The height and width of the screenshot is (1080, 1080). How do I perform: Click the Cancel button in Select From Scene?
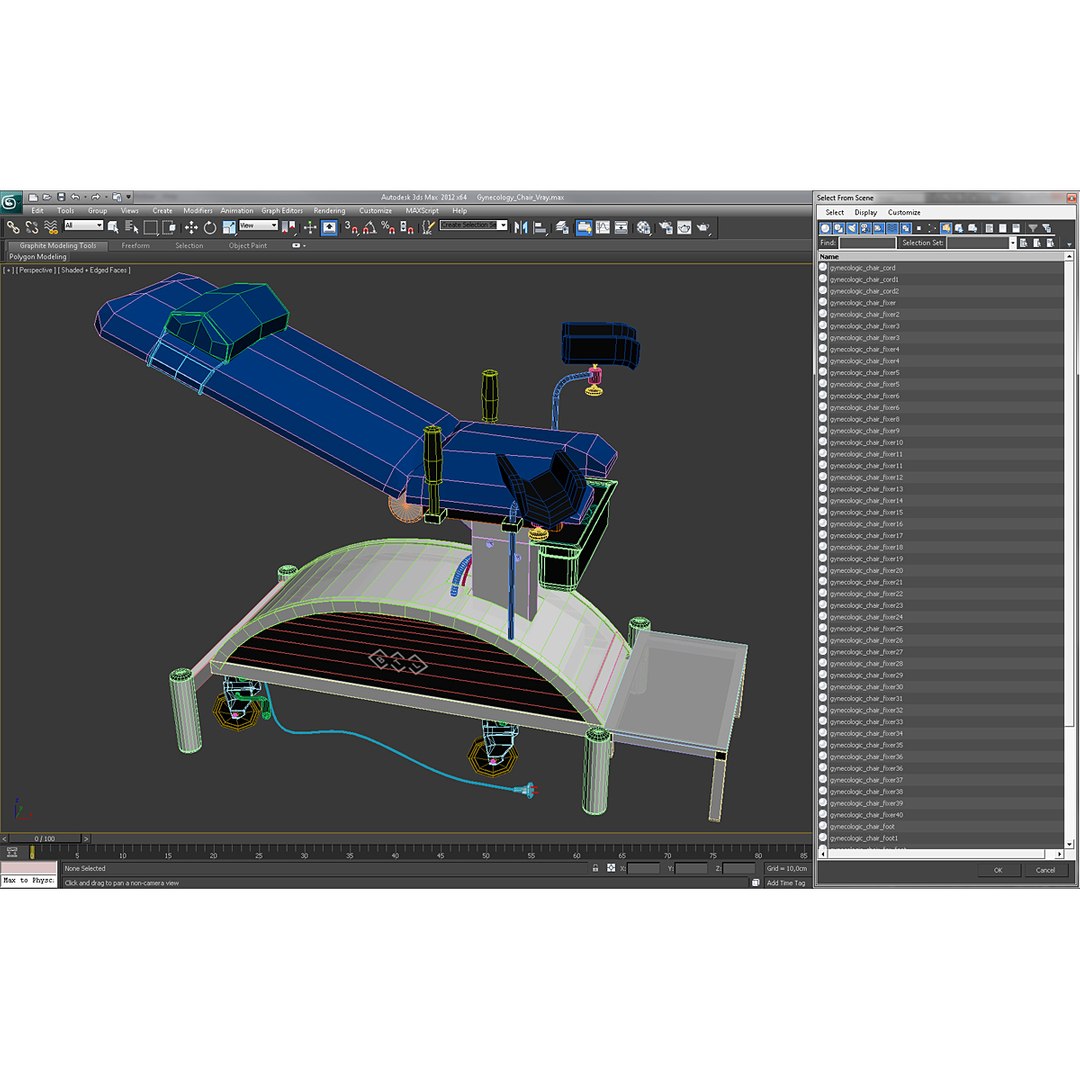pyautogui.click(x=1045, y=870)
